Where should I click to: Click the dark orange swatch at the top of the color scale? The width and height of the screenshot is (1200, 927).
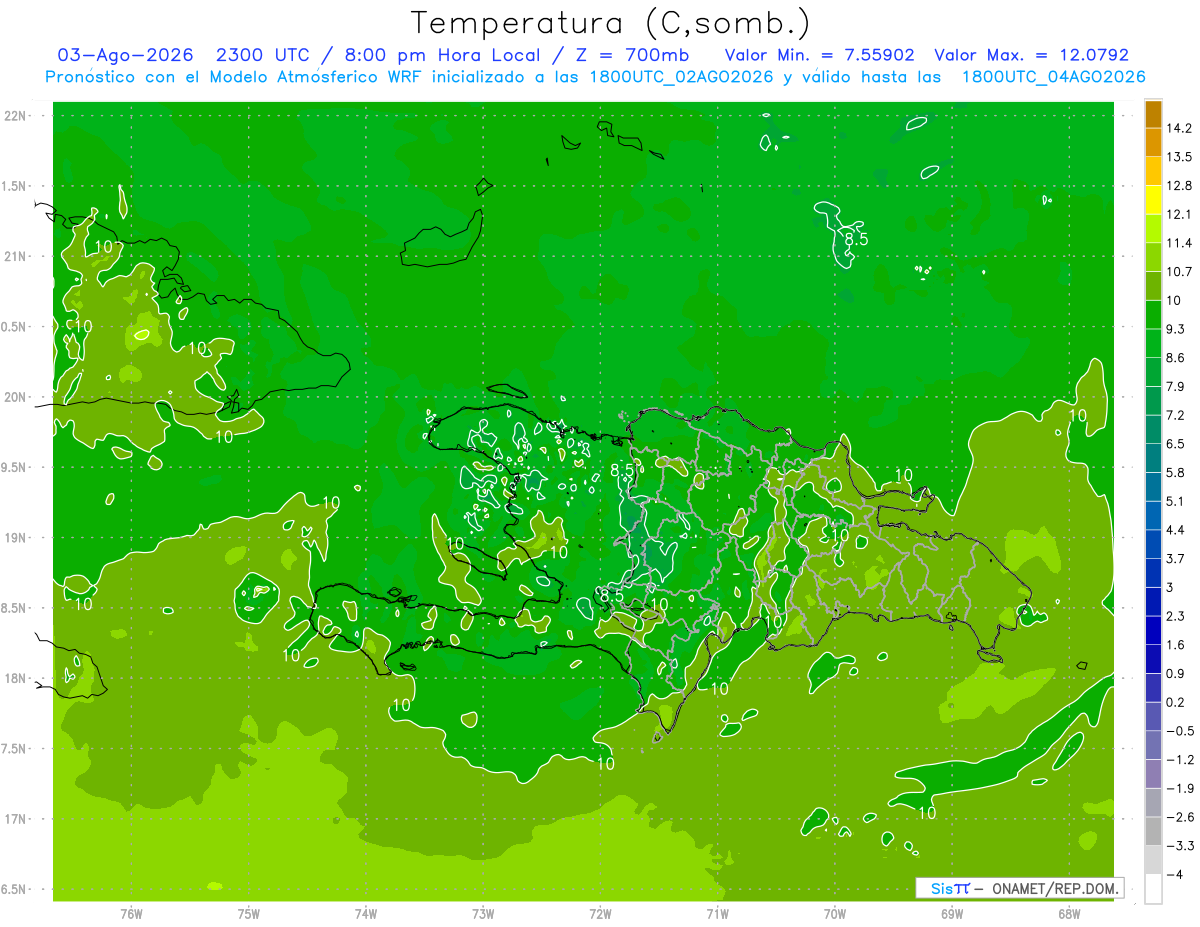[x=1153, y=113]
